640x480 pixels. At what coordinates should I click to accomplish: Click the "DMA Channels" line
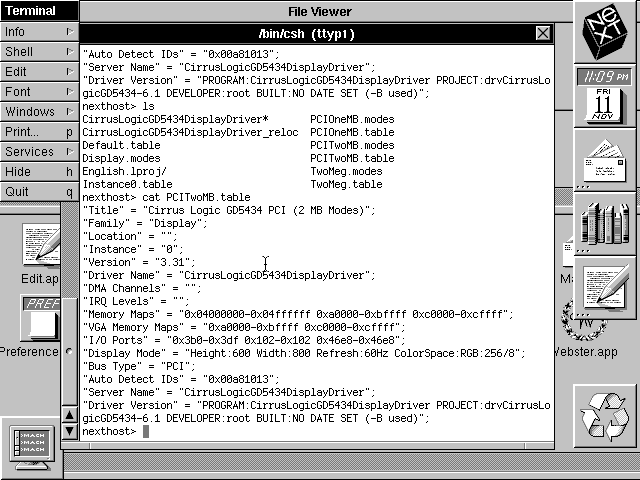[142, 289]
